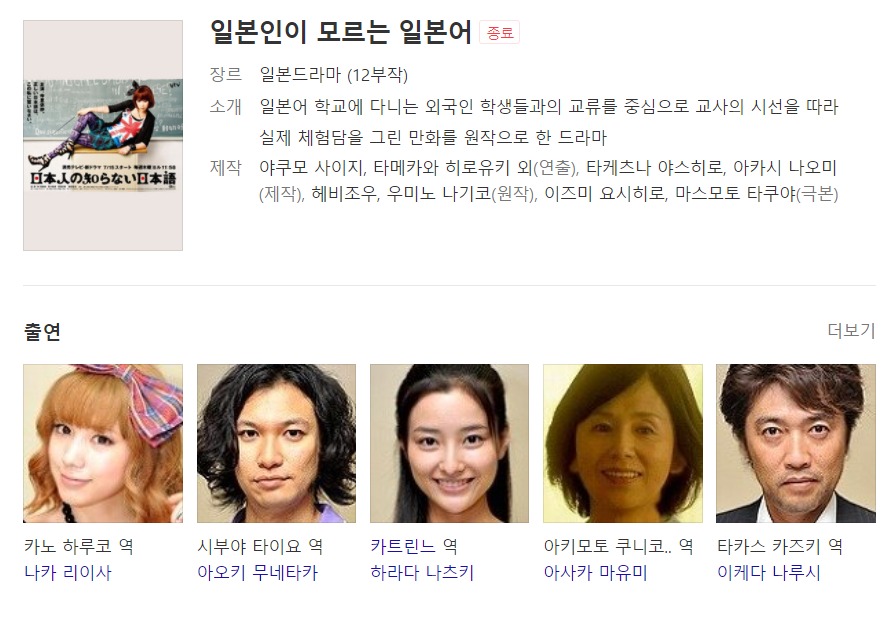This screenshot has height=617, width=893.
Task: Follow the 나카 리이사 actor link
Action: [68, 572]
